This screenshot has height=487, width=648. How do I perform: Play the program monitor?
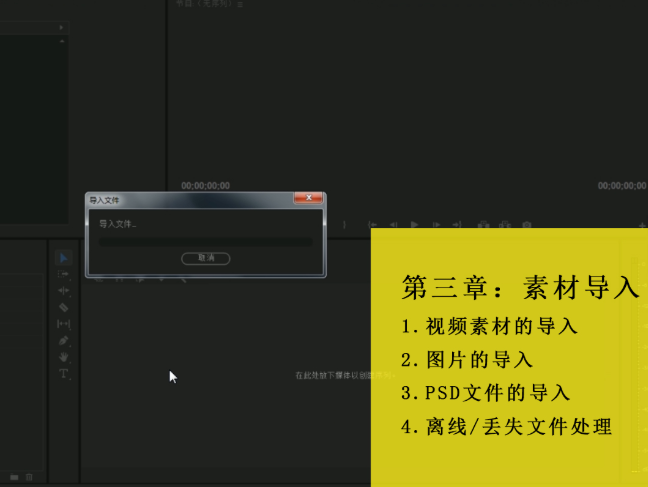click(414, 224)
